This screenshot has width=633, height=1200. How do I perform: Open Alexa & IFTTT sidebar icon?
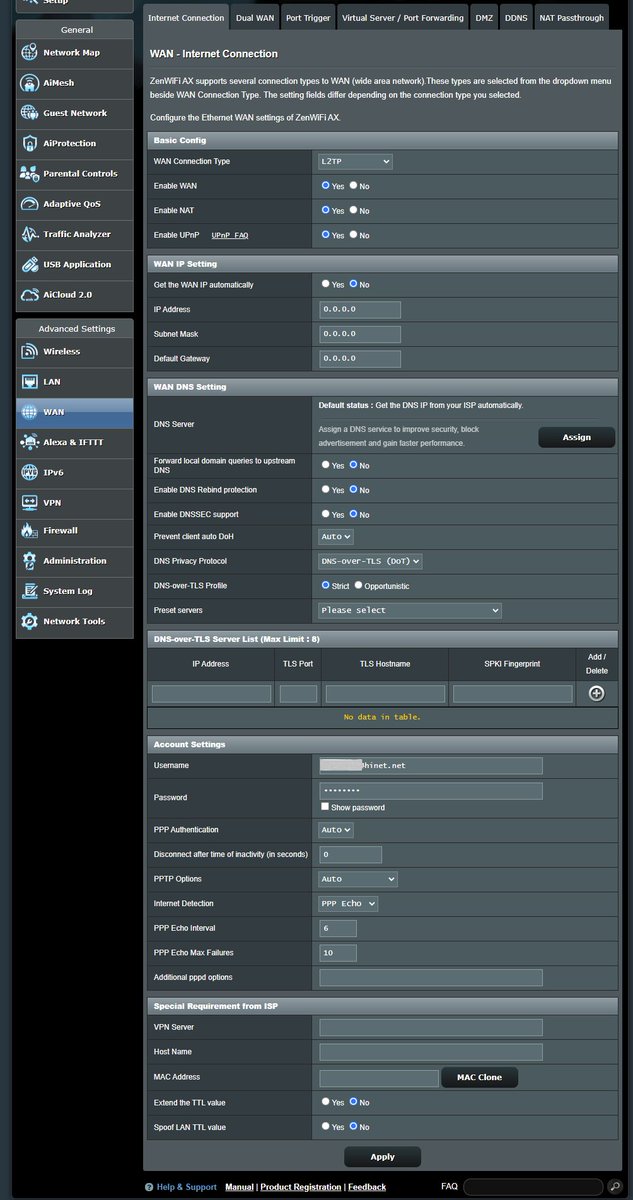pos(30,442)
